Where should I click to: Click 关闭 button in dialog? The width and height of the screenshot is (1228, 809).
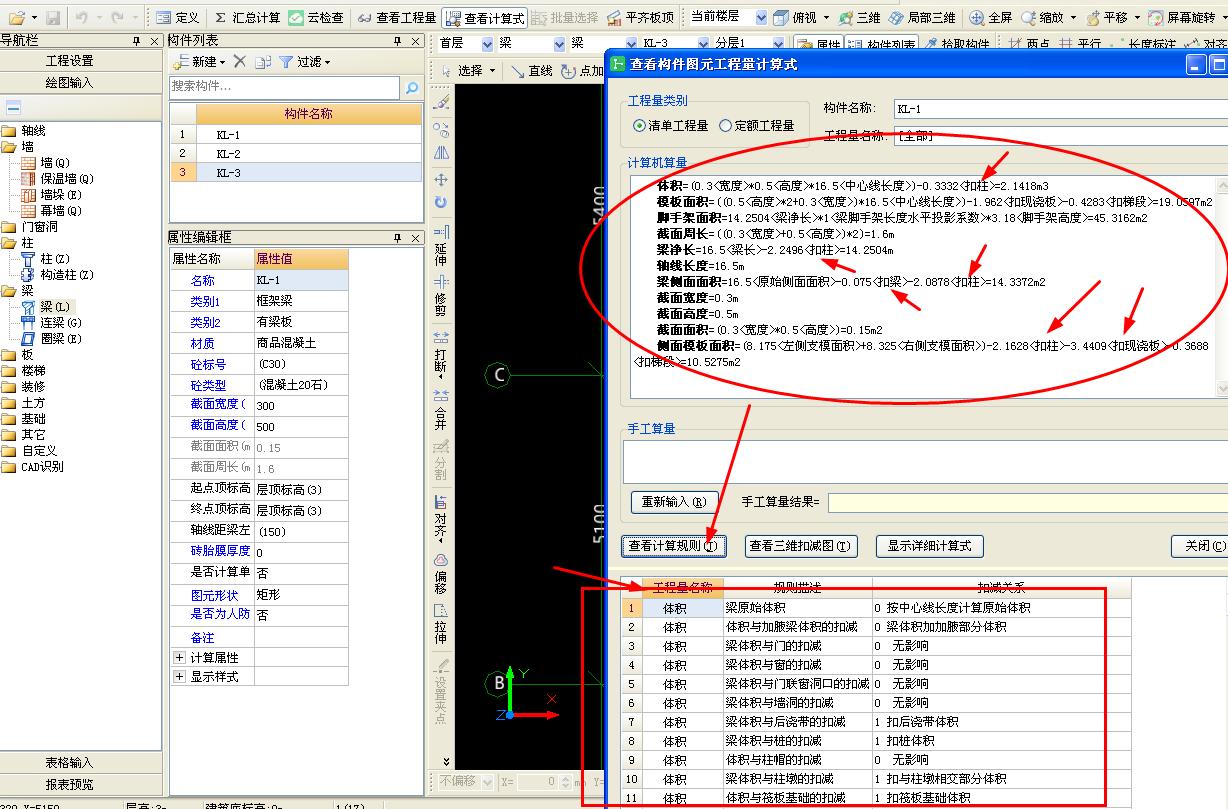point(1200,546)
